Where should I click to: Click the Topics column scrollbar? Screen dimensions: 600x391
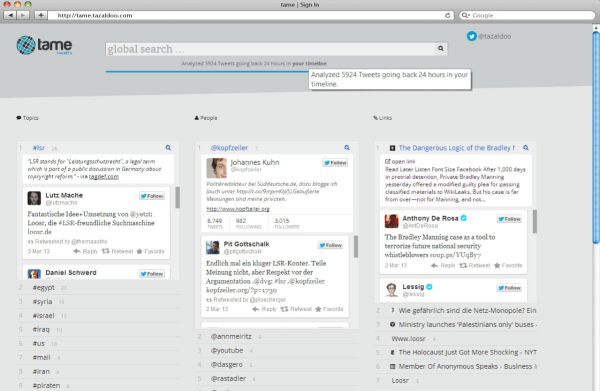(177, 197)
